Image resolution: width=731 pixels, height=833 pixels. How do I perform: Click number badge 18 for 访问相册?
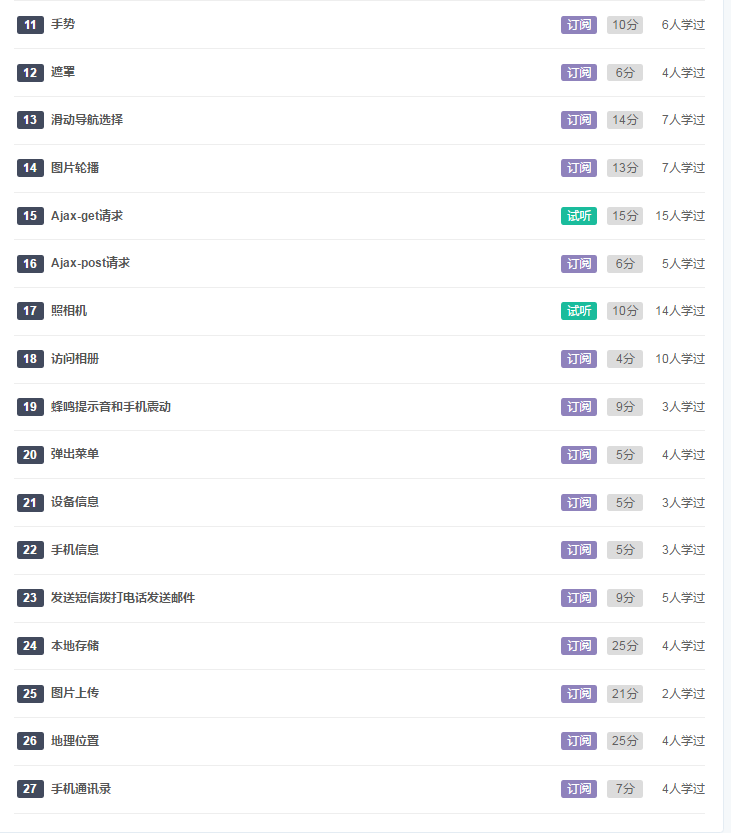30,359
